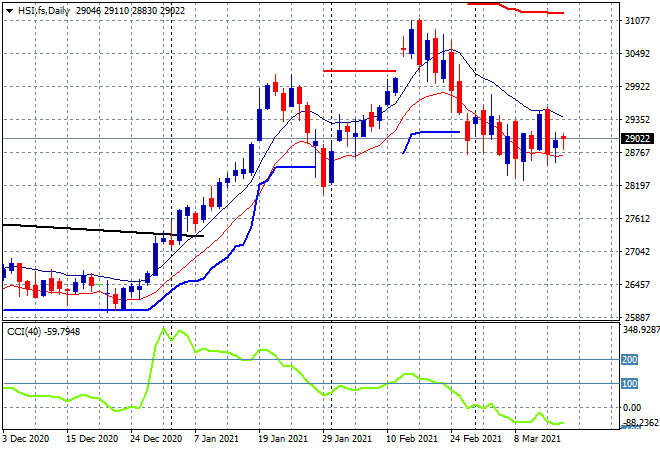Select the 31077 price axis label
The width and height of the screenshot is (660, 450).
(637, 21)
